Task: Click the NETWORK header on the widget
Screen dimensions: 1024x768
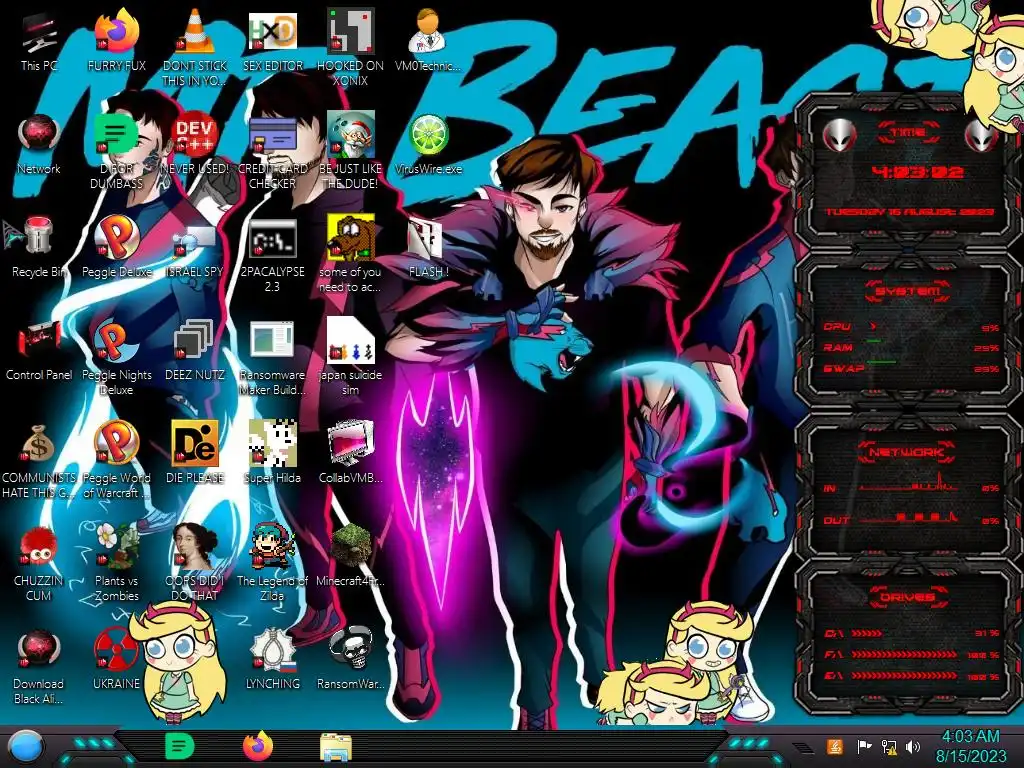Action: (x=908, y=452)
